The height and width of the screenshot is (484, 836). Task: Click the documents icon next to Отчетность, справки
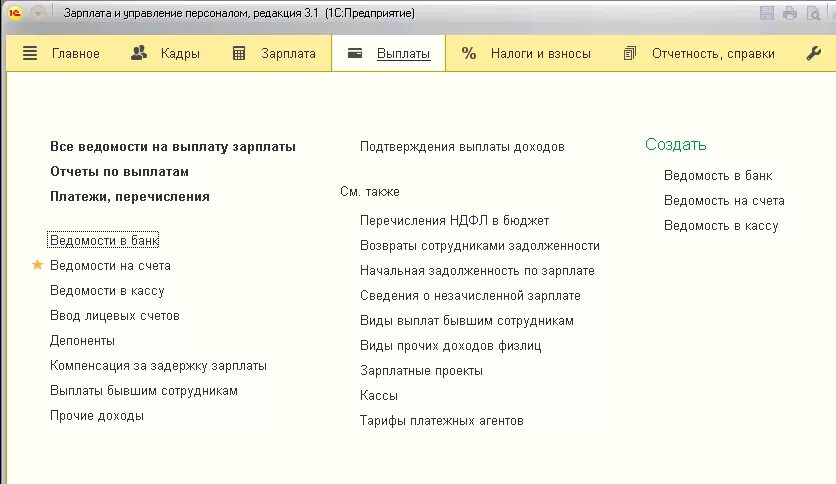coord(630,53)
